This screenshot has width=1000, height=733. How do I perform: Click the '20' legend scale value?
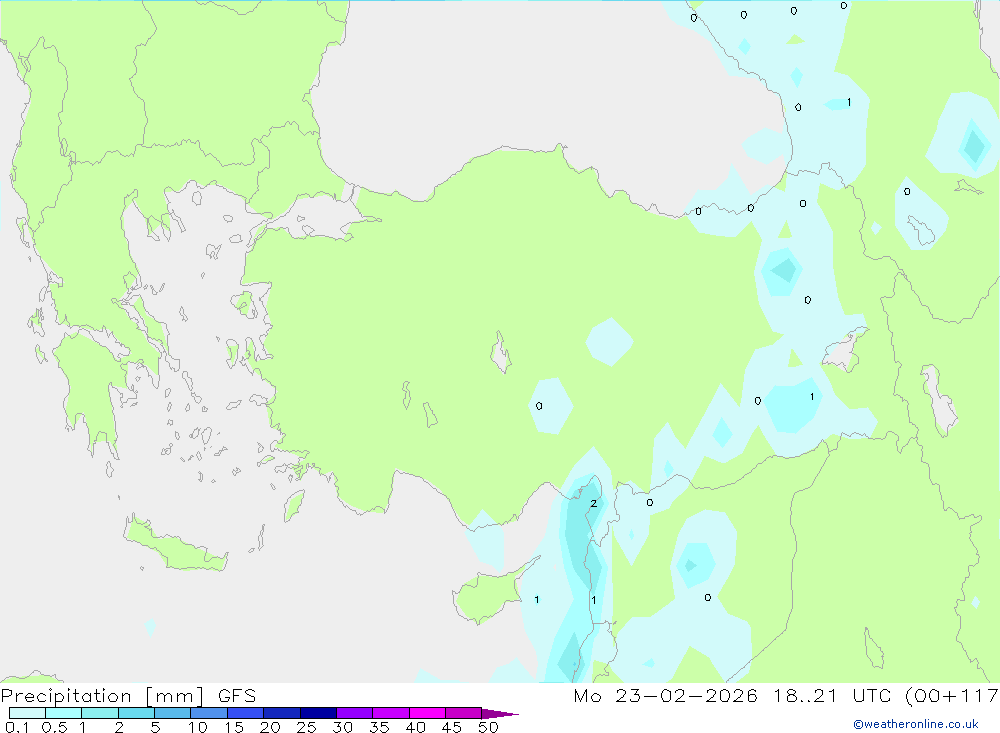point(270,727)
